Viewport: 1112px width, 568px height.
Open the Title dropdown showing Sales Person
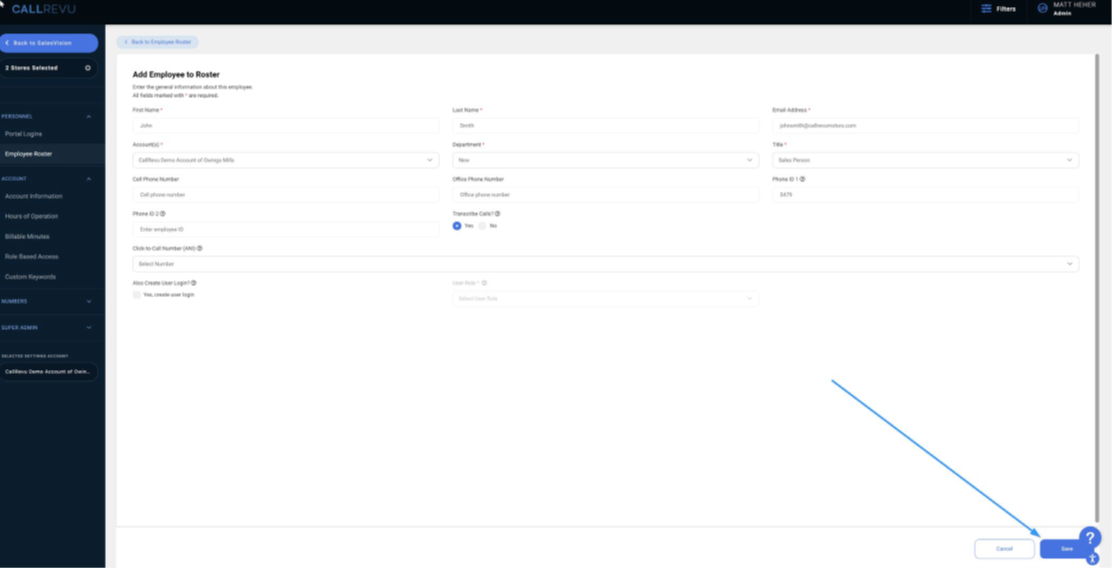click(x=925, y=160)
